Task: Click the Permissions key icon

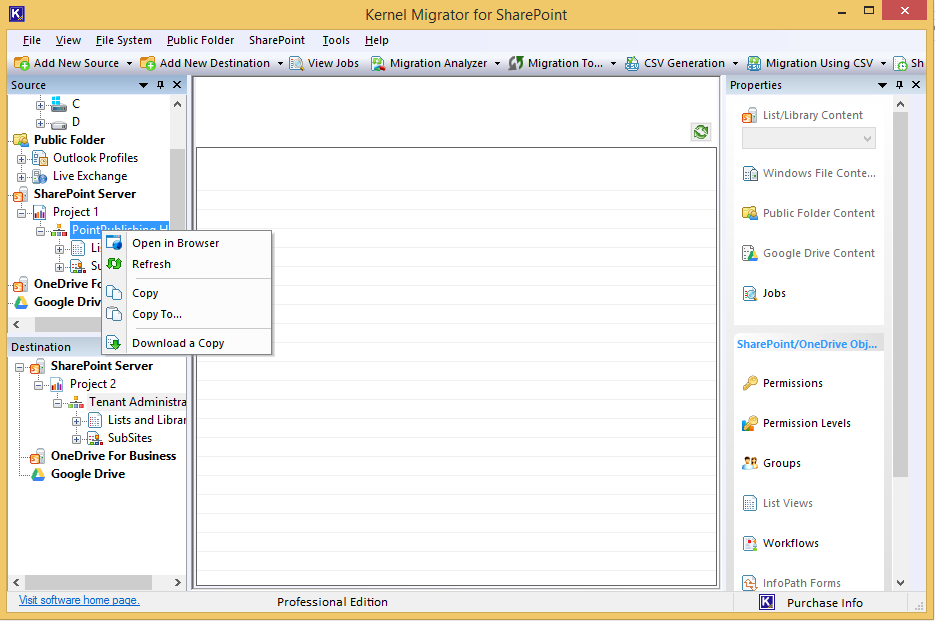Action: pos(750,383)
